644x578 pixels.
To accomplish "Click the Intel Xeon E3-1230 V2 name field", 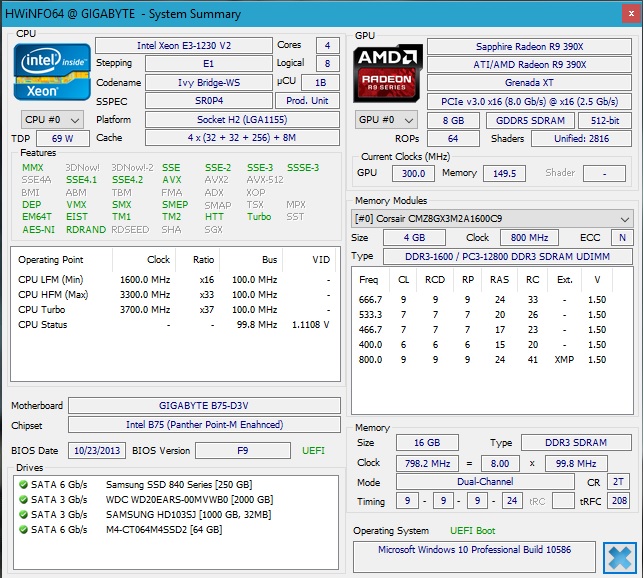I will pos(184,45).
